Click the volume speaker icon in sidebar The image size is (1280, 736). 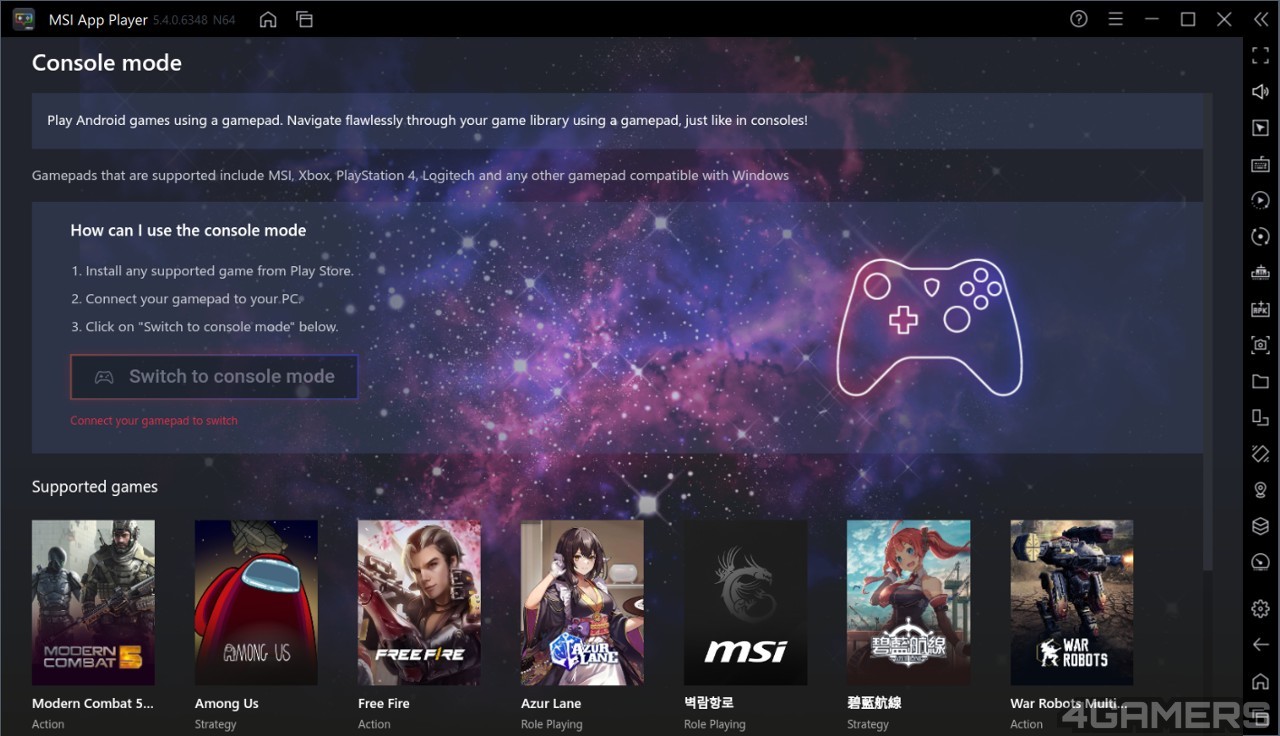[x=1260, y=92]
